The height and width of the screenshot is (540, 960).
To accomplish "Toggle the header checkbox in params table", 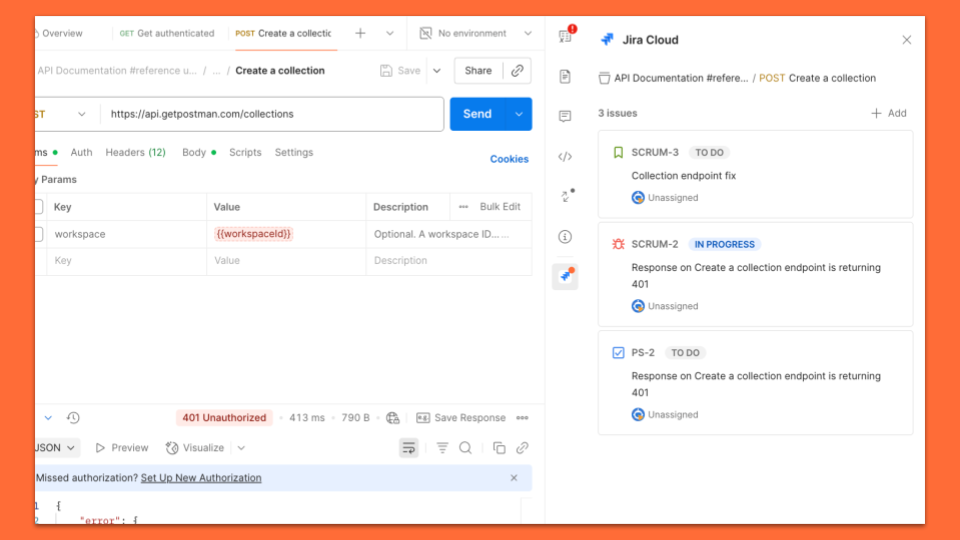I will (x=39, y=207).
